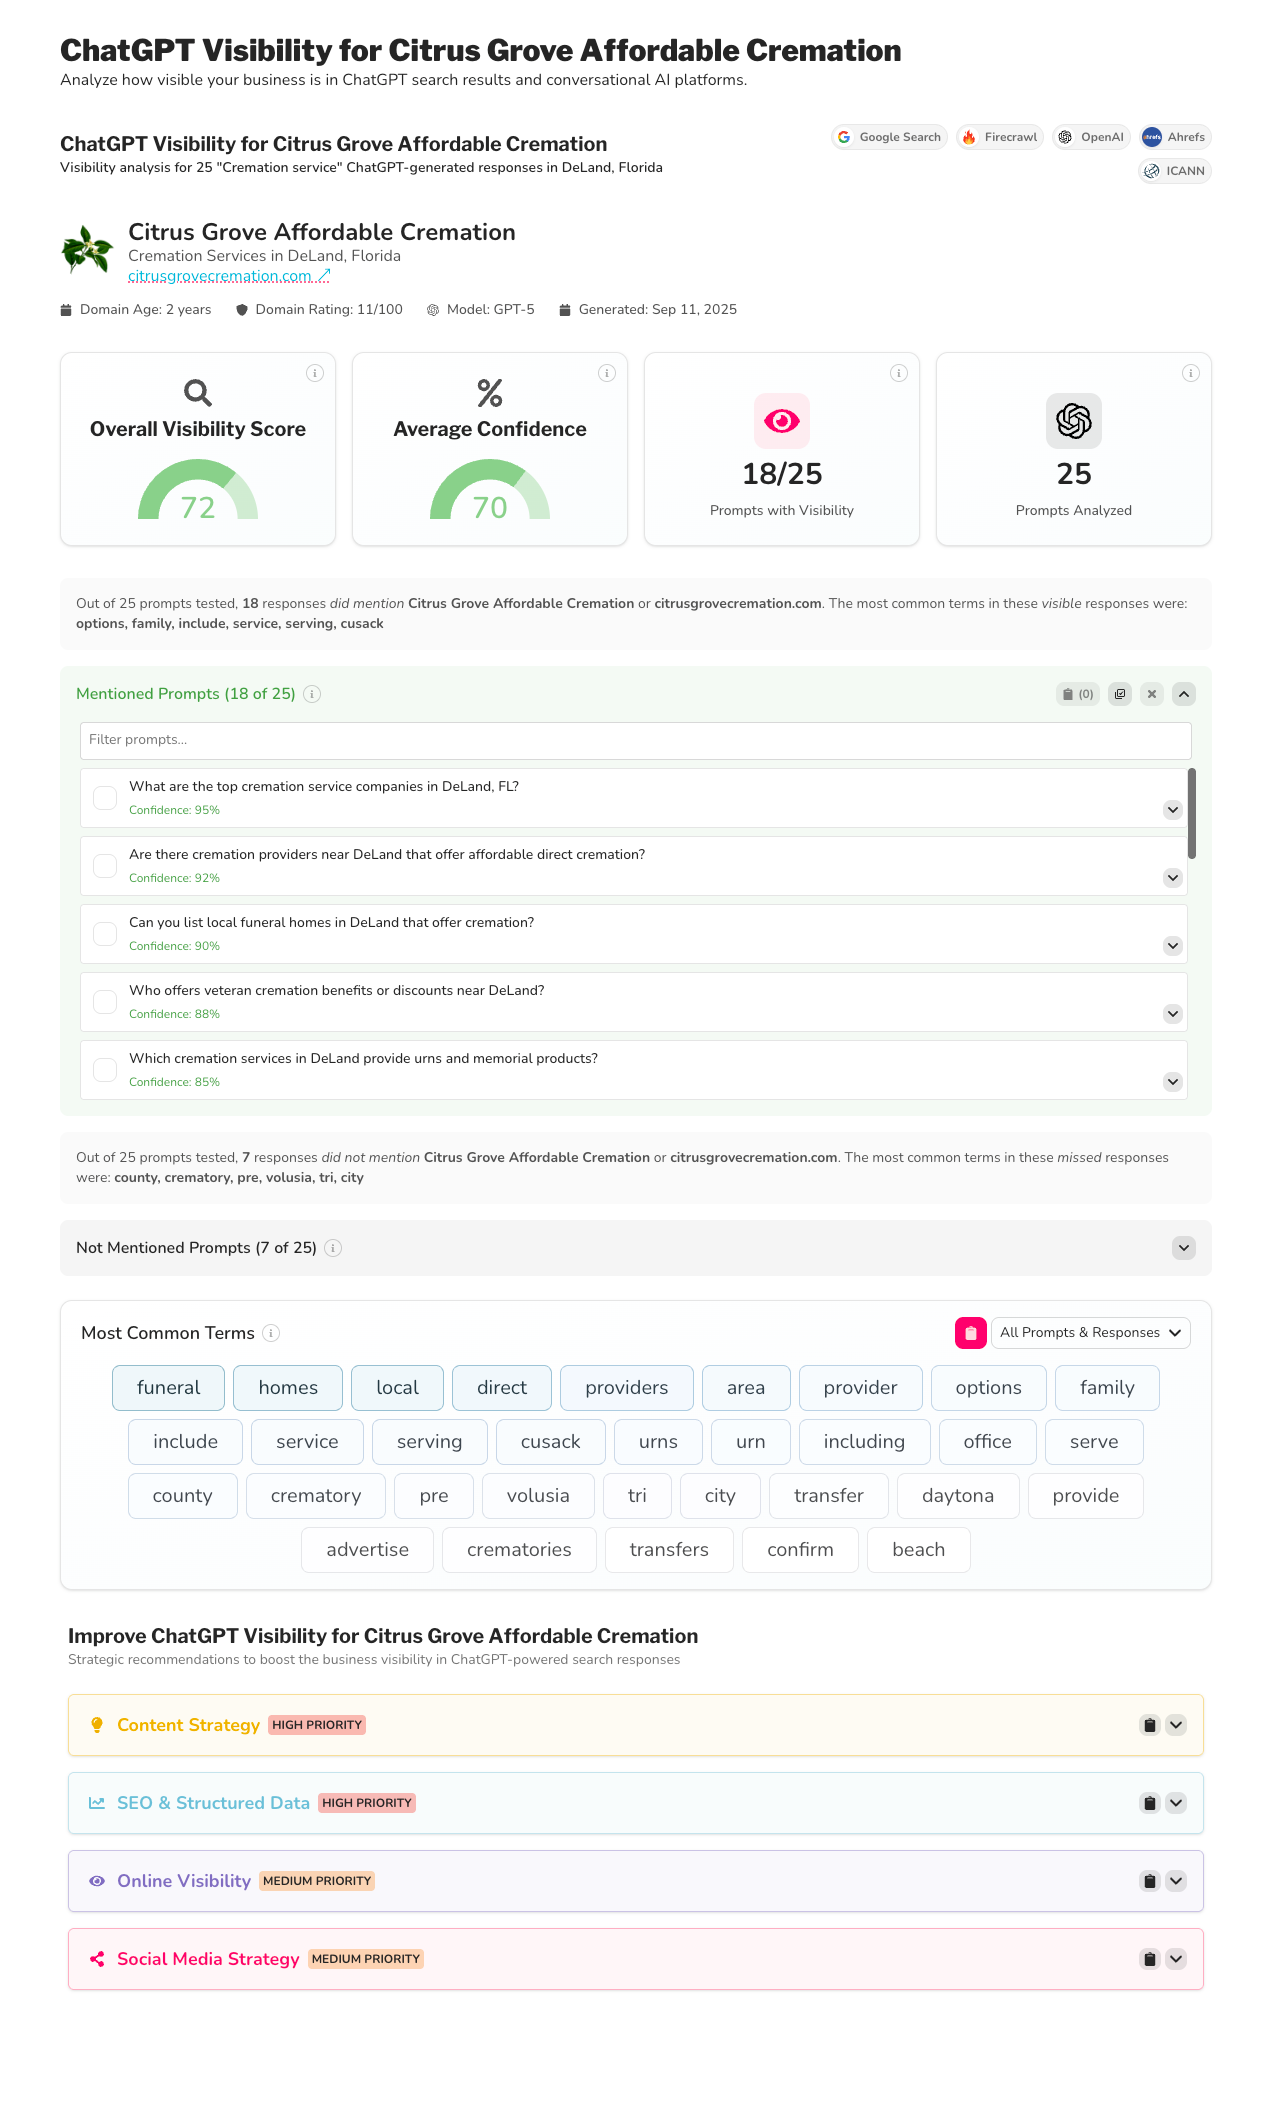
Task: Click the prompts list scrollbar
Action: (x=1191, y=813)
